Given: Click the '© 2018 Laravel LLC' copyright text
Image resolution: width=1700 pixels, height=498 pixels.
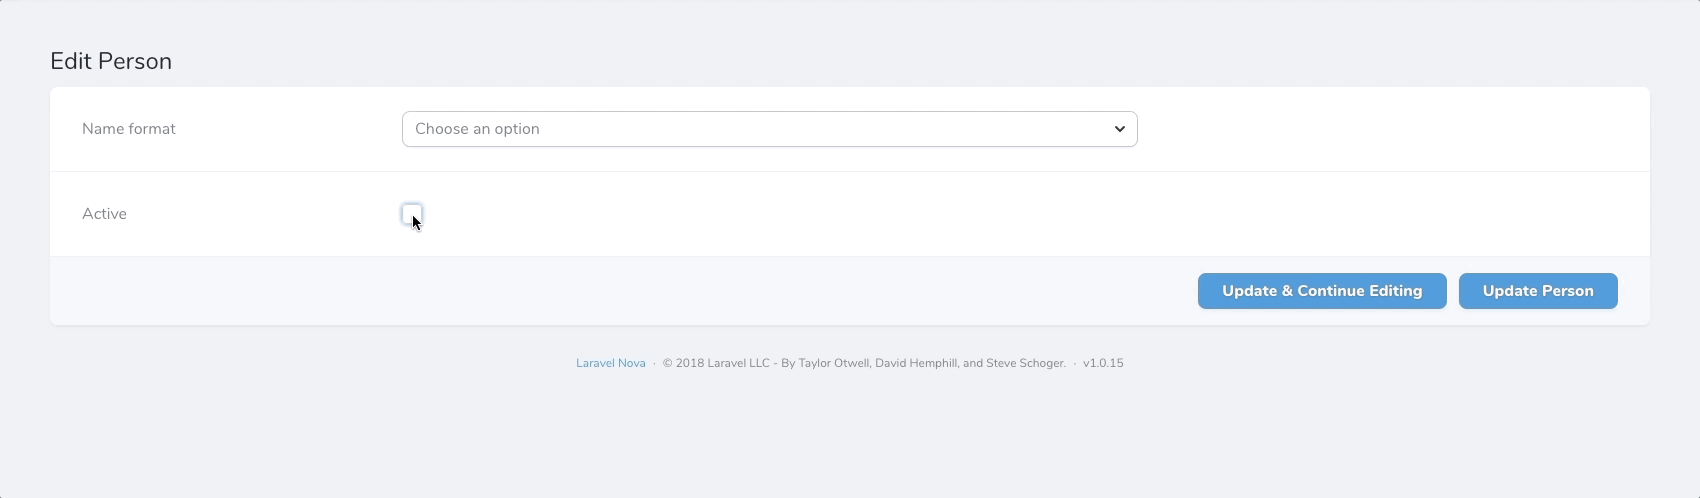Looking at the screenshot, I should tap(716, 363).
